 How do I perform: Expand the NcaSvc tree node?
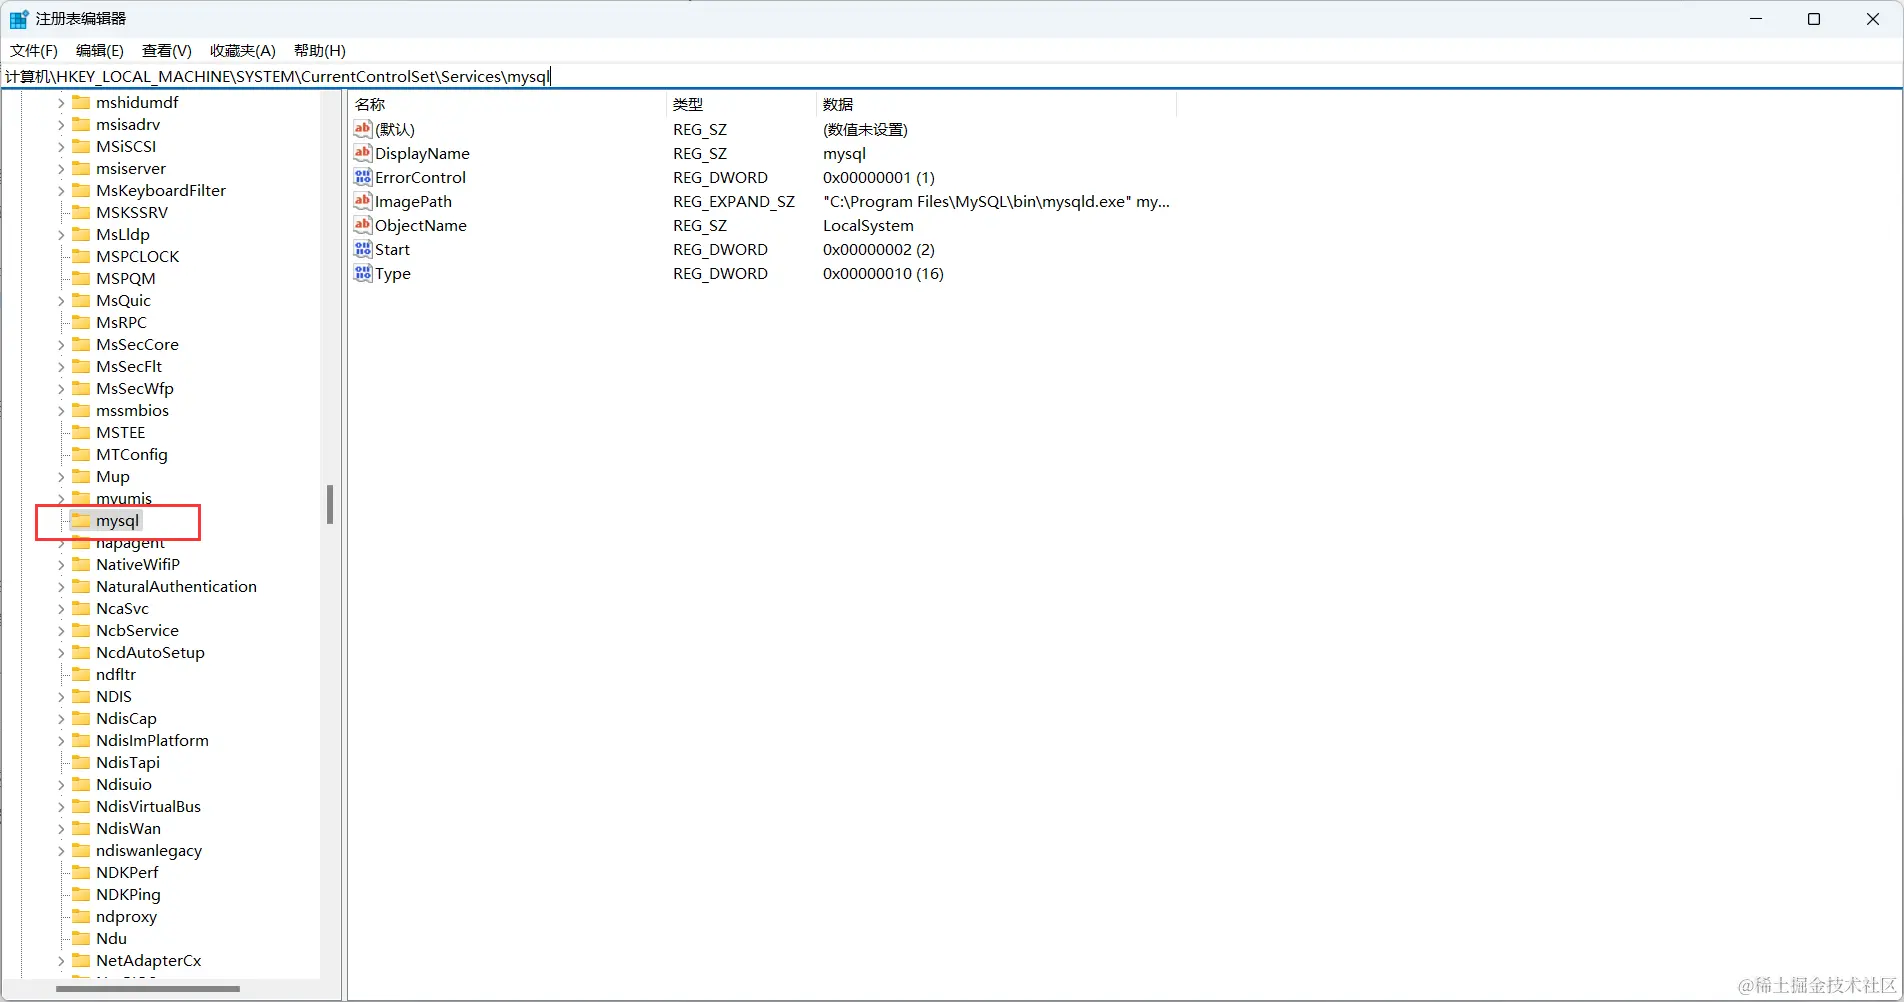(61, 608)
